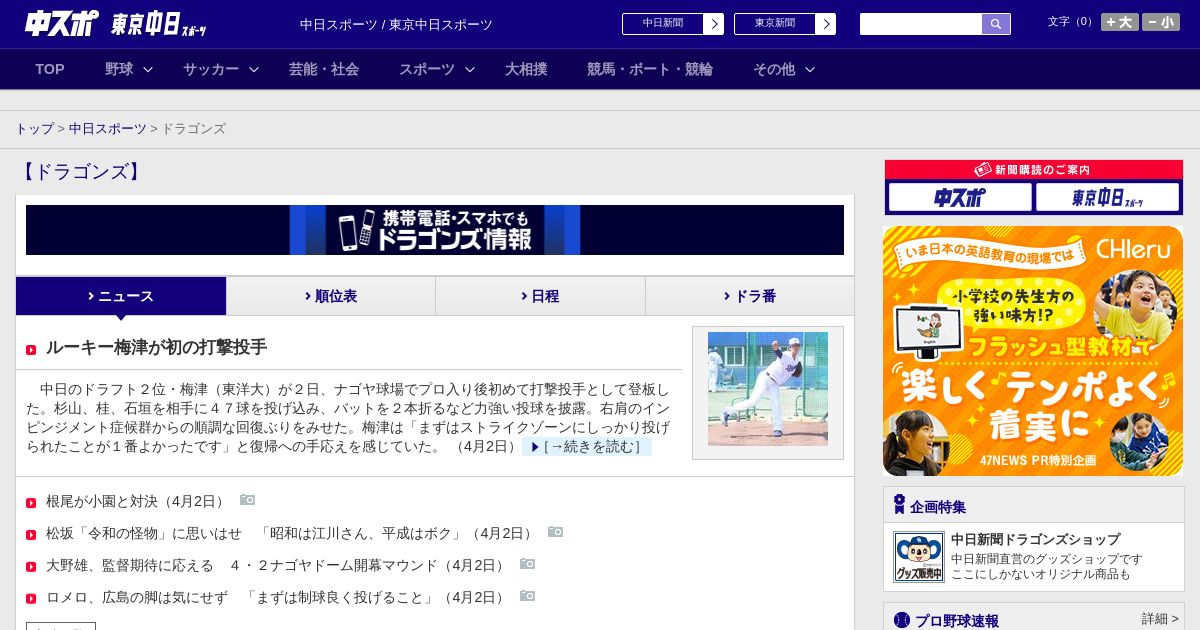Click the search magnifier button
Screen dimensions: 1200x630
pos(996,24)
